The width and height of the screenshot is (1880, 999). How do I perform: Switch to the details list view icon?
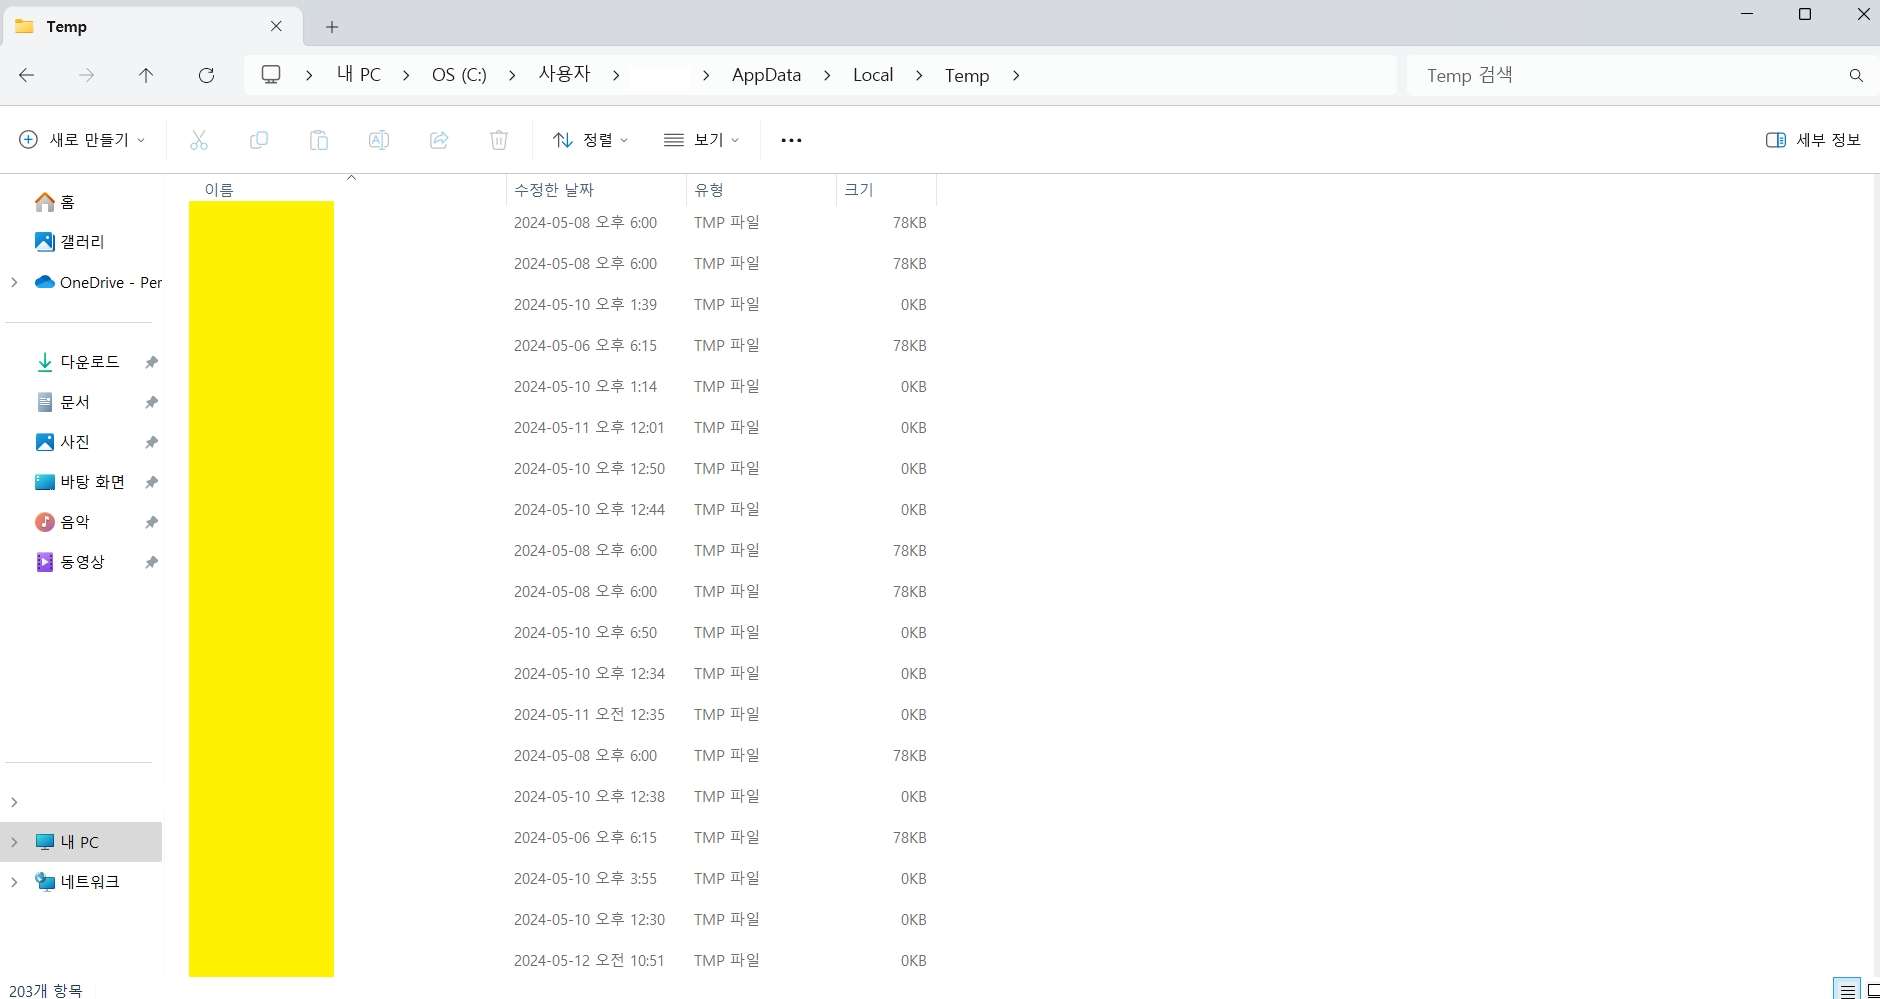[1846, 989]
